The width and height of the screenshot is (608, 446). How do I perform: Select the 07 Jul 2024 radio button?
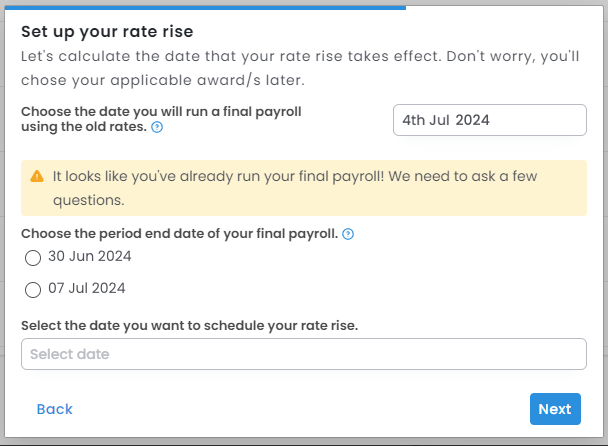33,290
